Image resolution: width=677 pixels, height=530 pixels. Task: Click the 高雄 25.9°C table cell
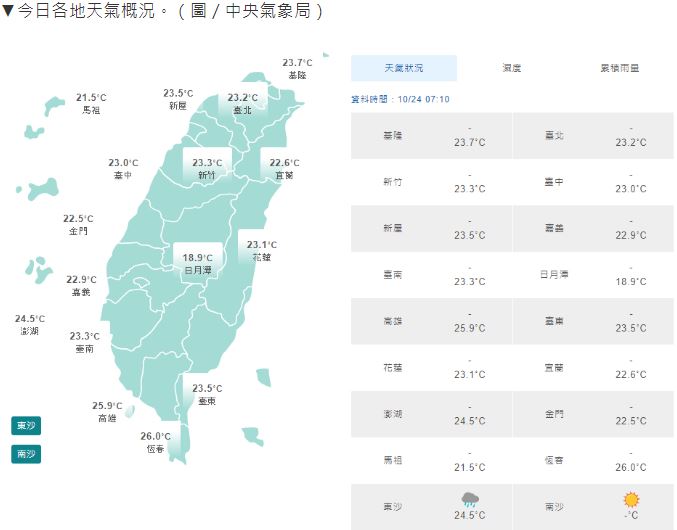click(x=431, y=320)
